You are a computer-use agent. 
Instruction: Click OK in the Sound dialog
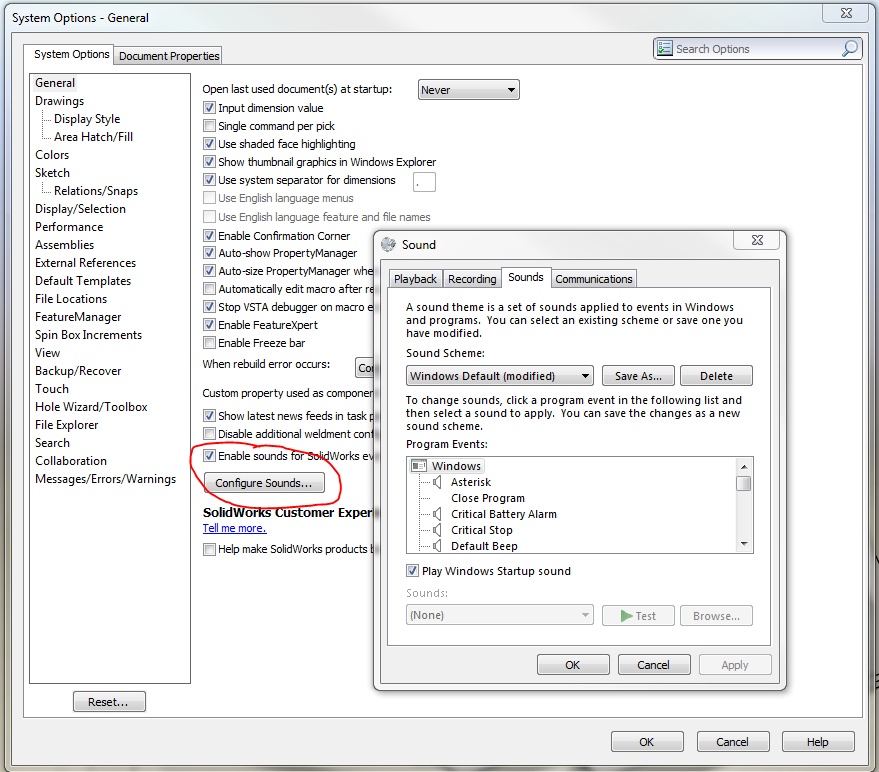click(x=572, y=665)
